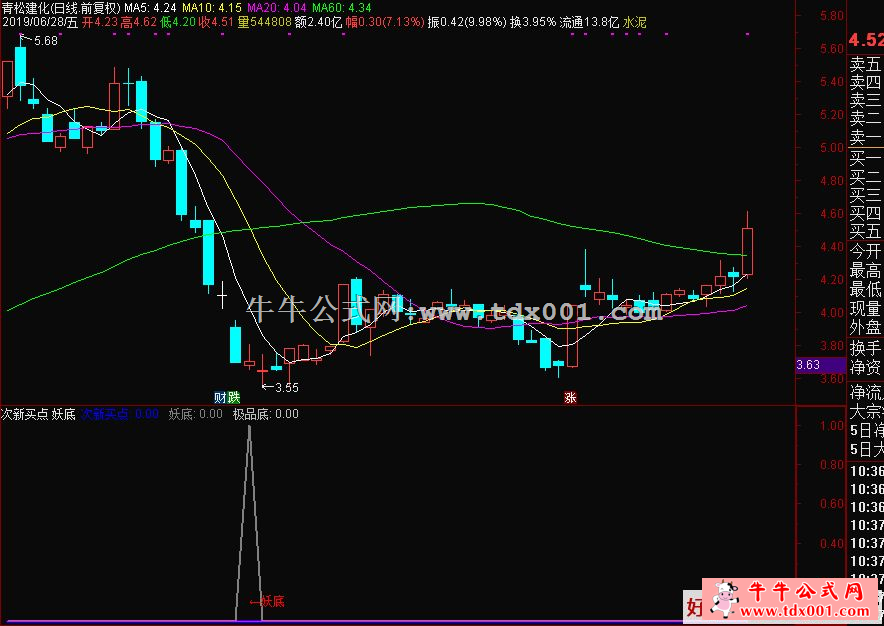Image resolution: width=884 pixels, height=626 pixels.
Task: Click the 5.68 high price label
Action: click(x=46, y=41)
